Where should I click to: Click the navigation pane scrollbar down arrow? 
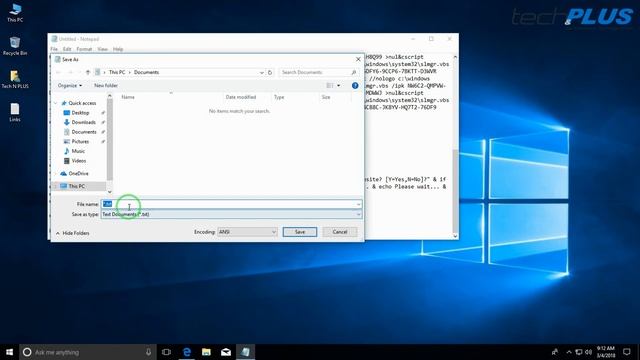[x=109, y=191]
